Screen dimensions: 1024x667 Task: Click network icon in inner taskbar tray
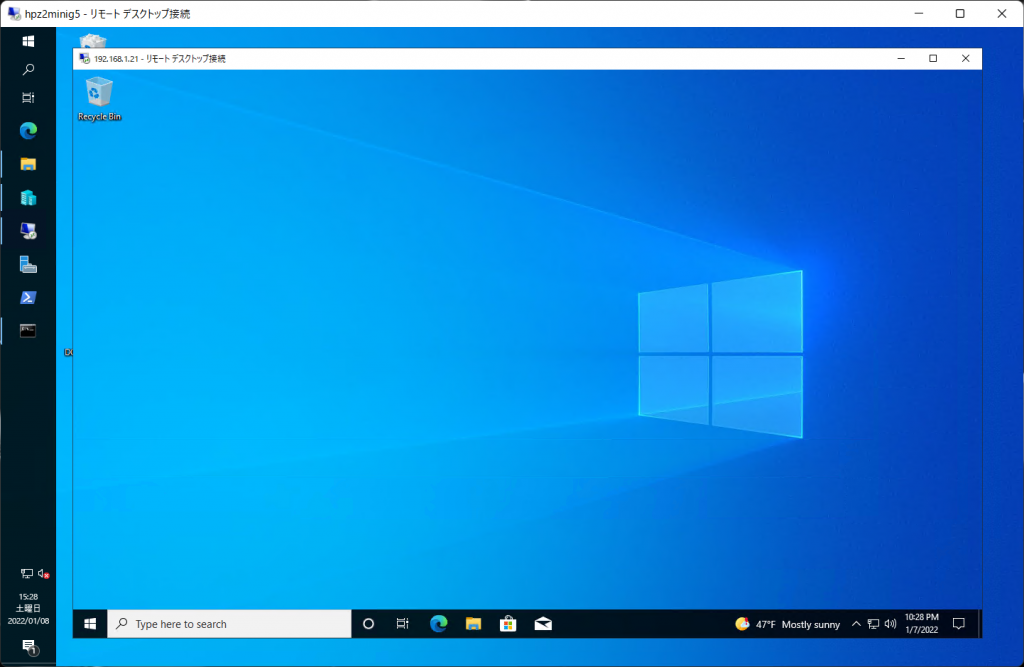pyautogui.click(x=873, y=624)
